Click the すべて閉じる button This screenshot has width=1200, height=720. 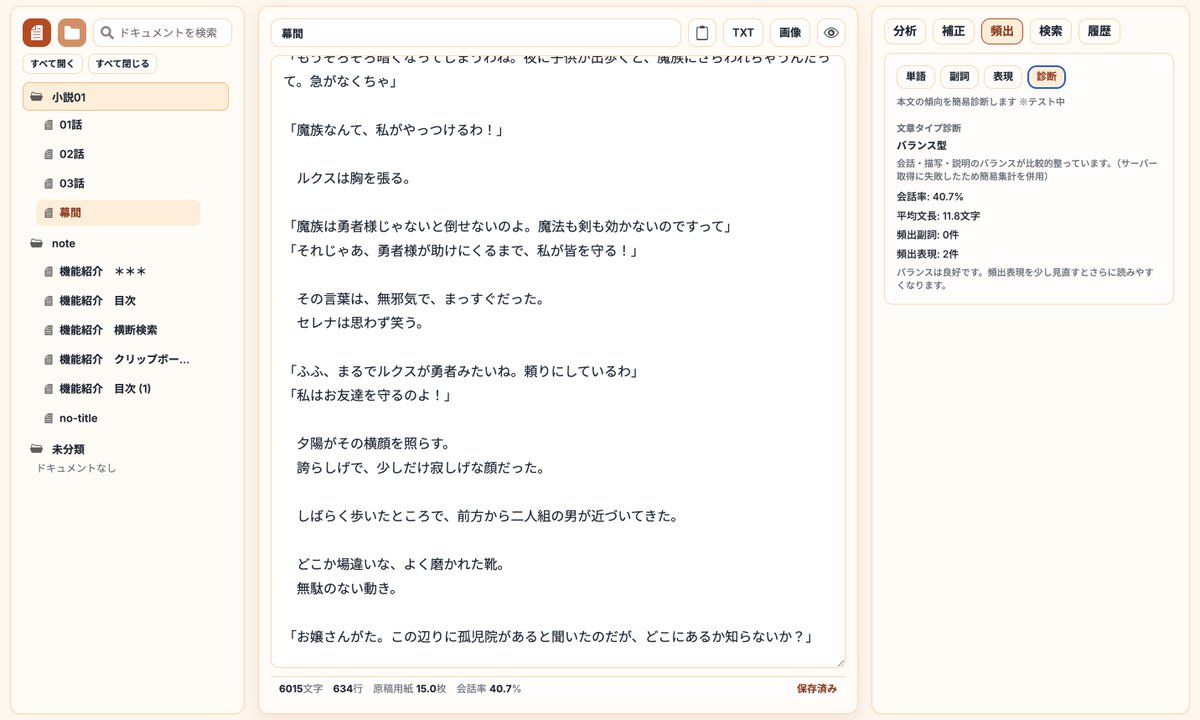click(122, 64)
